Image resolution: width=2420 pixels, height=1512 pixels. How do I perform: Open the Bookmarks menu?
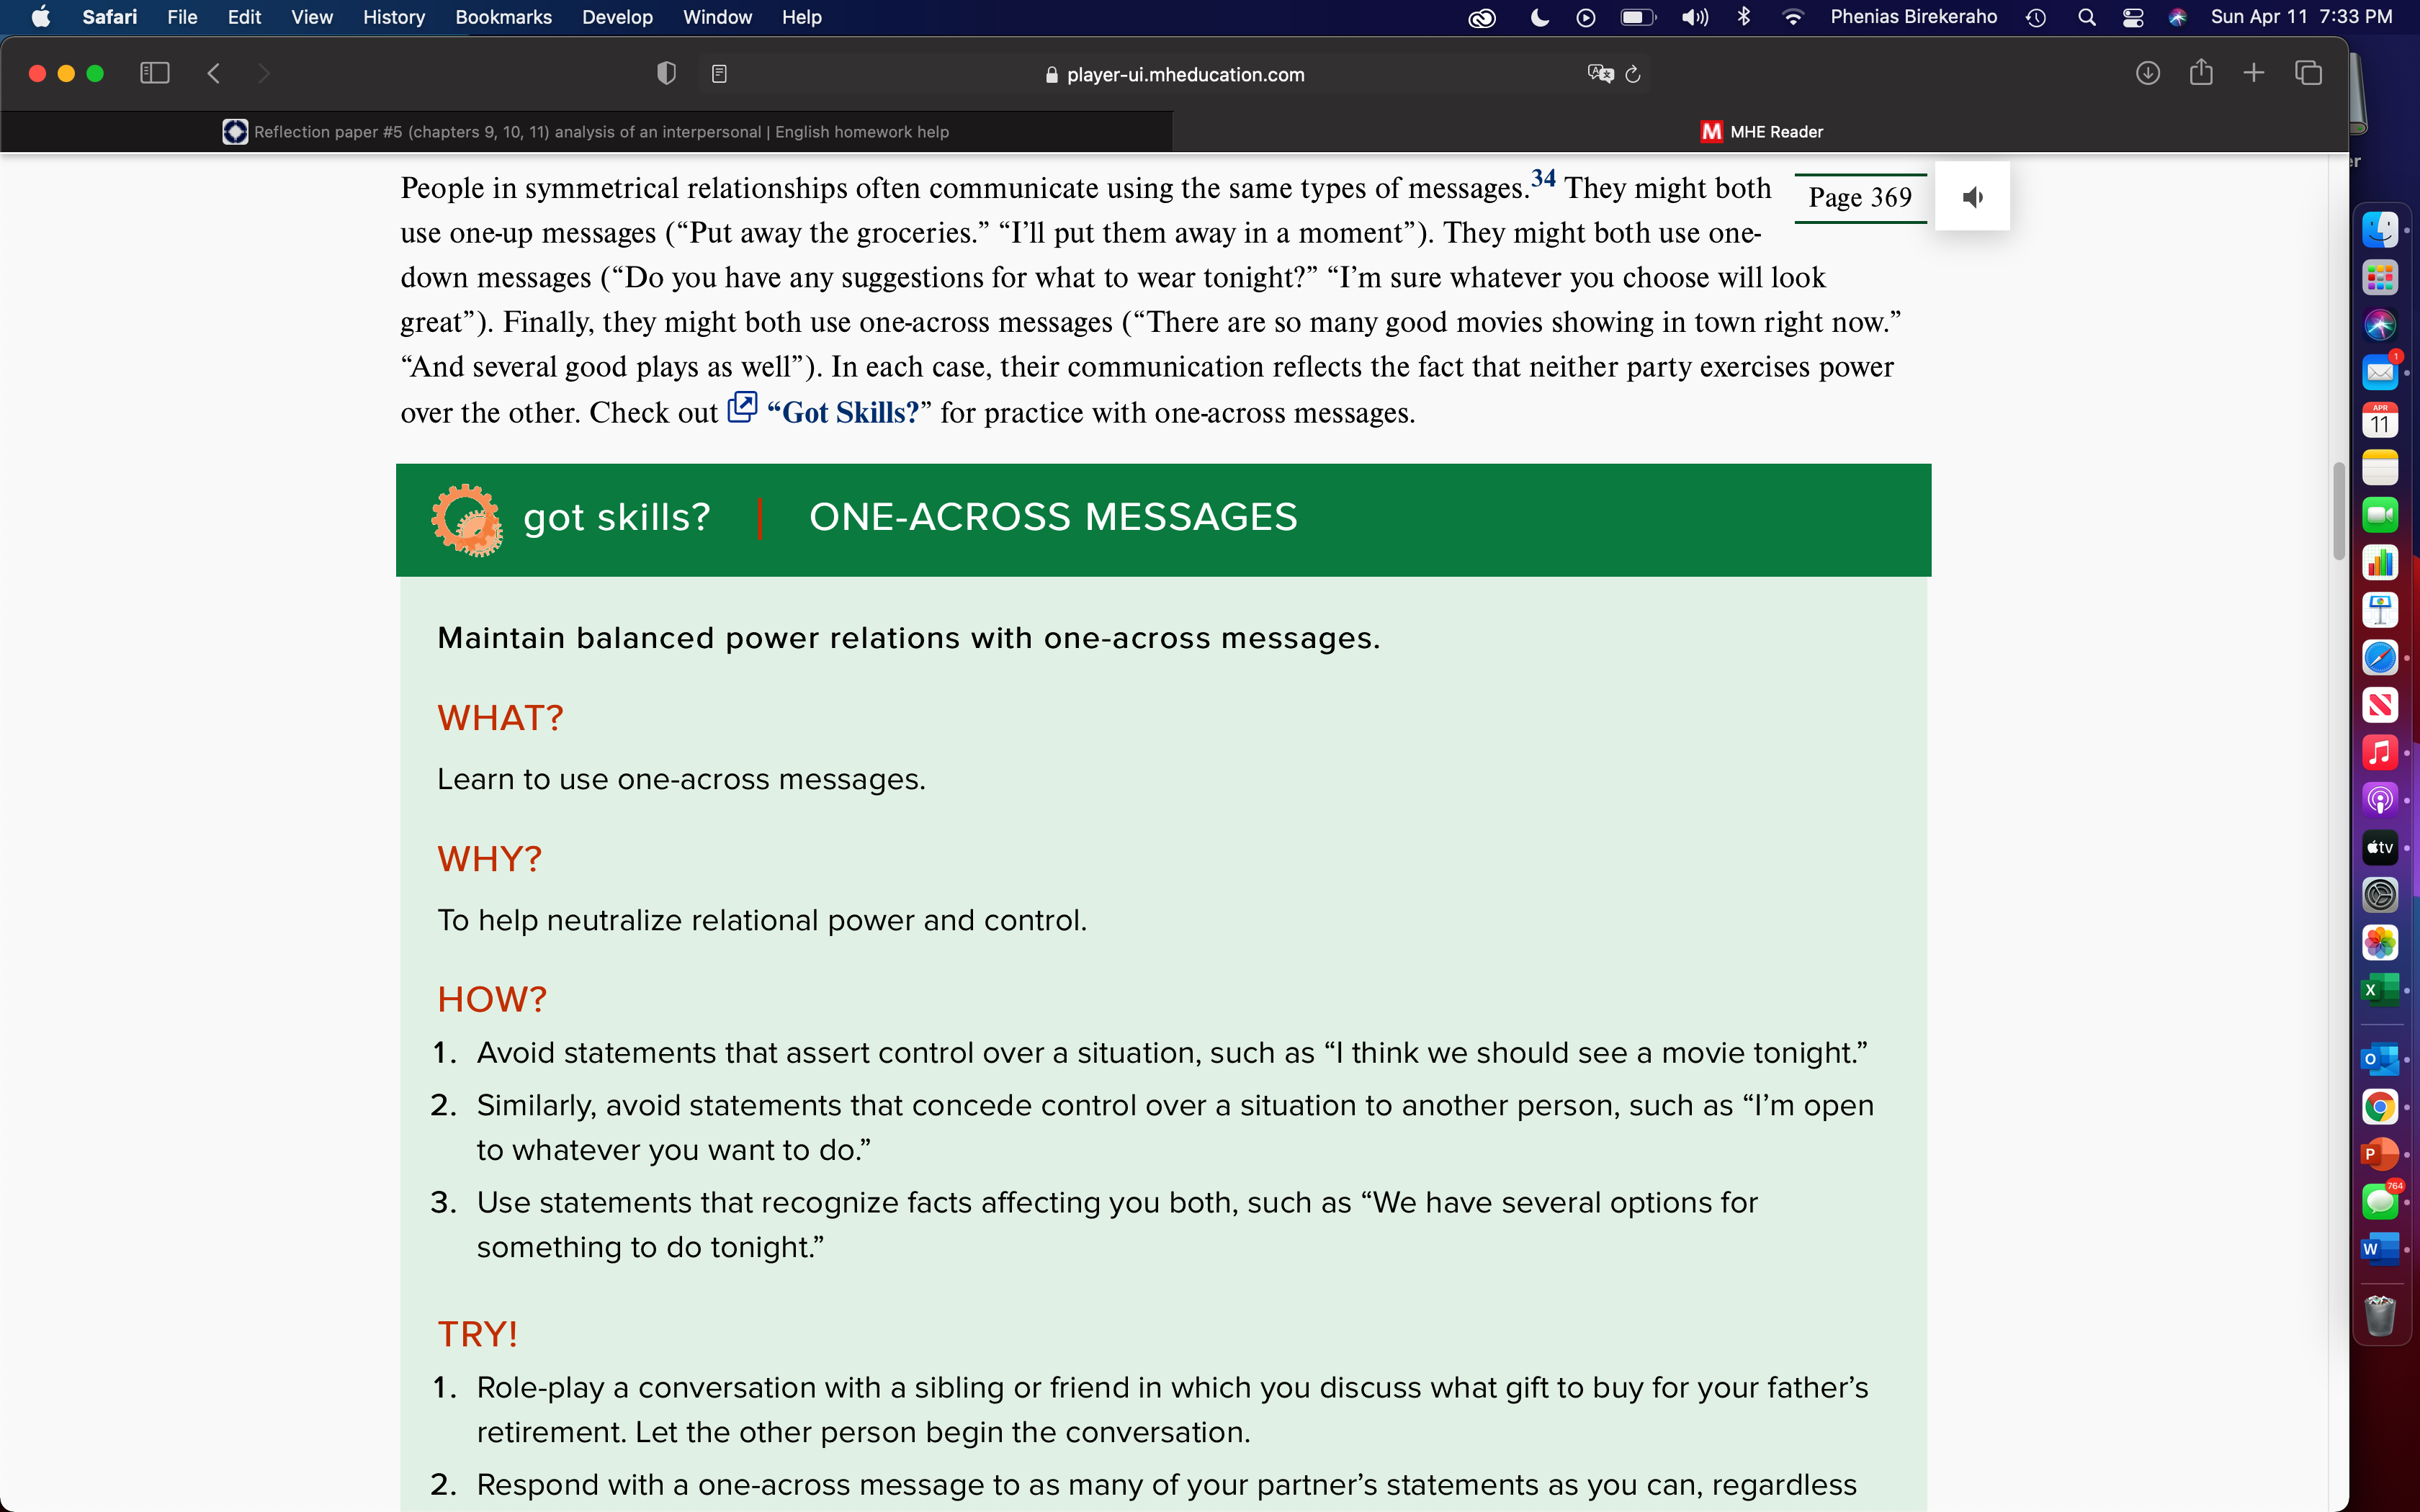(x=503, y=17)
